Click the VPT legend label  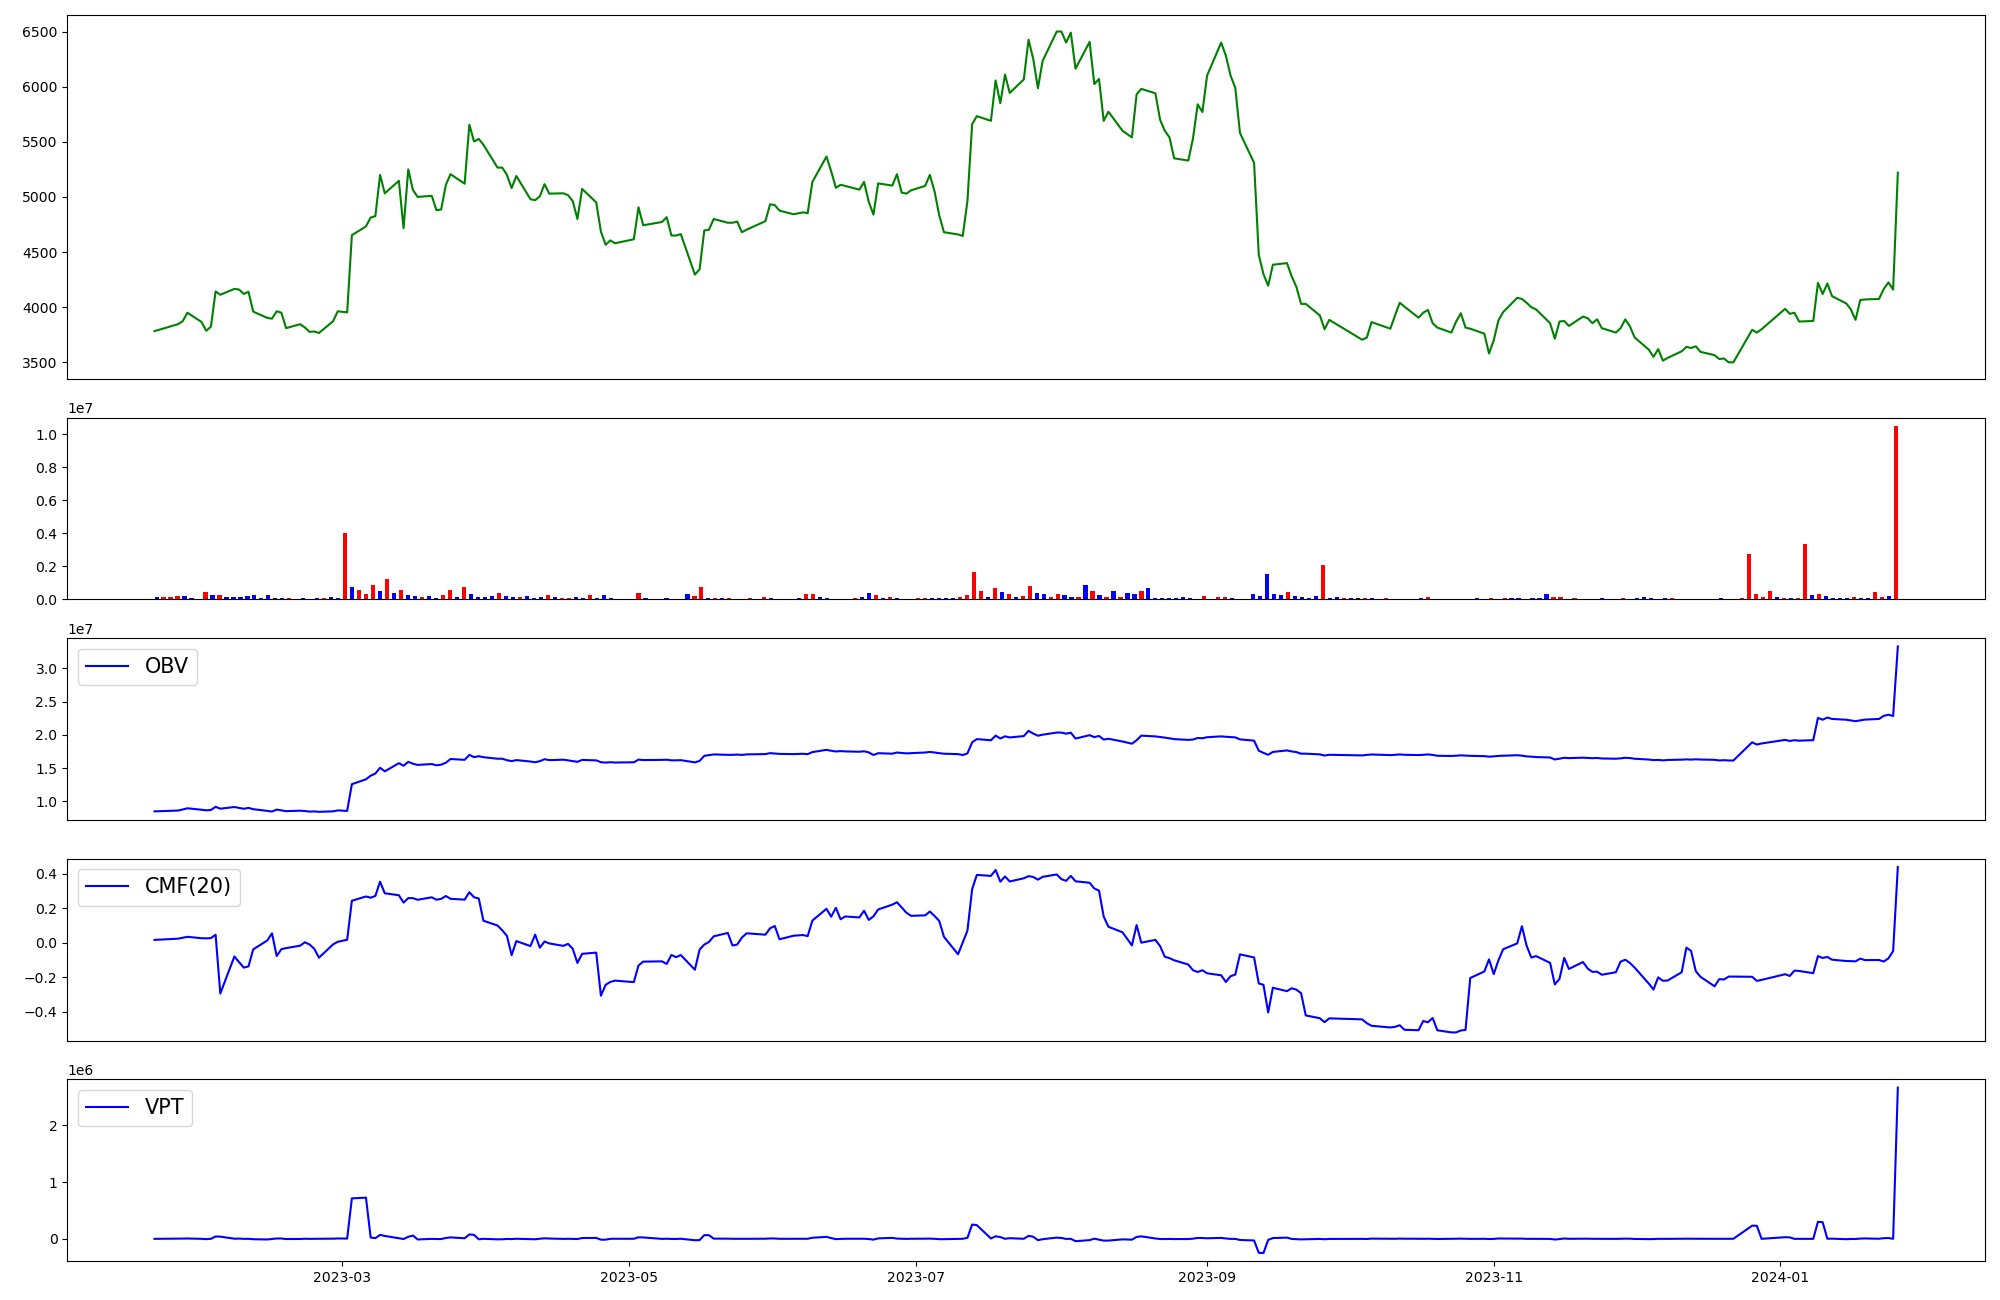164,1107
